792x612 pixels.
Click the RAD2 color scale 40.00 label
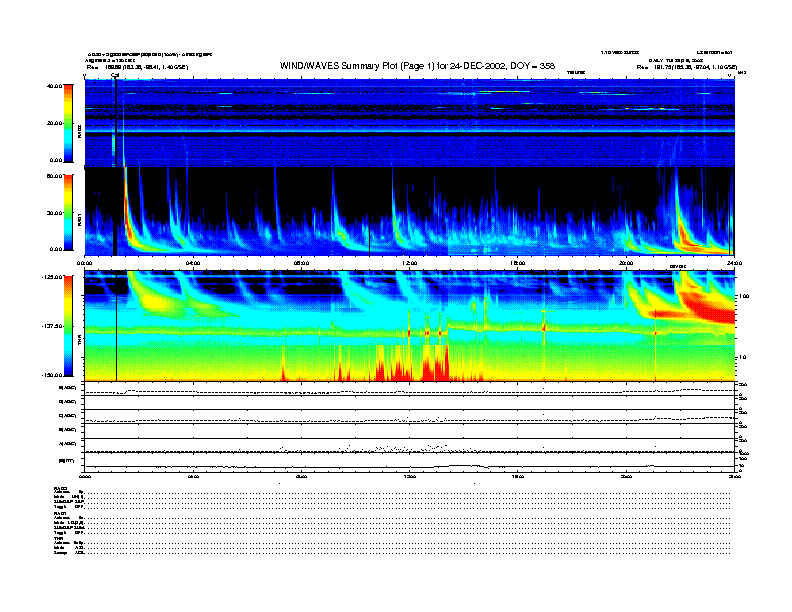(54, 86)
